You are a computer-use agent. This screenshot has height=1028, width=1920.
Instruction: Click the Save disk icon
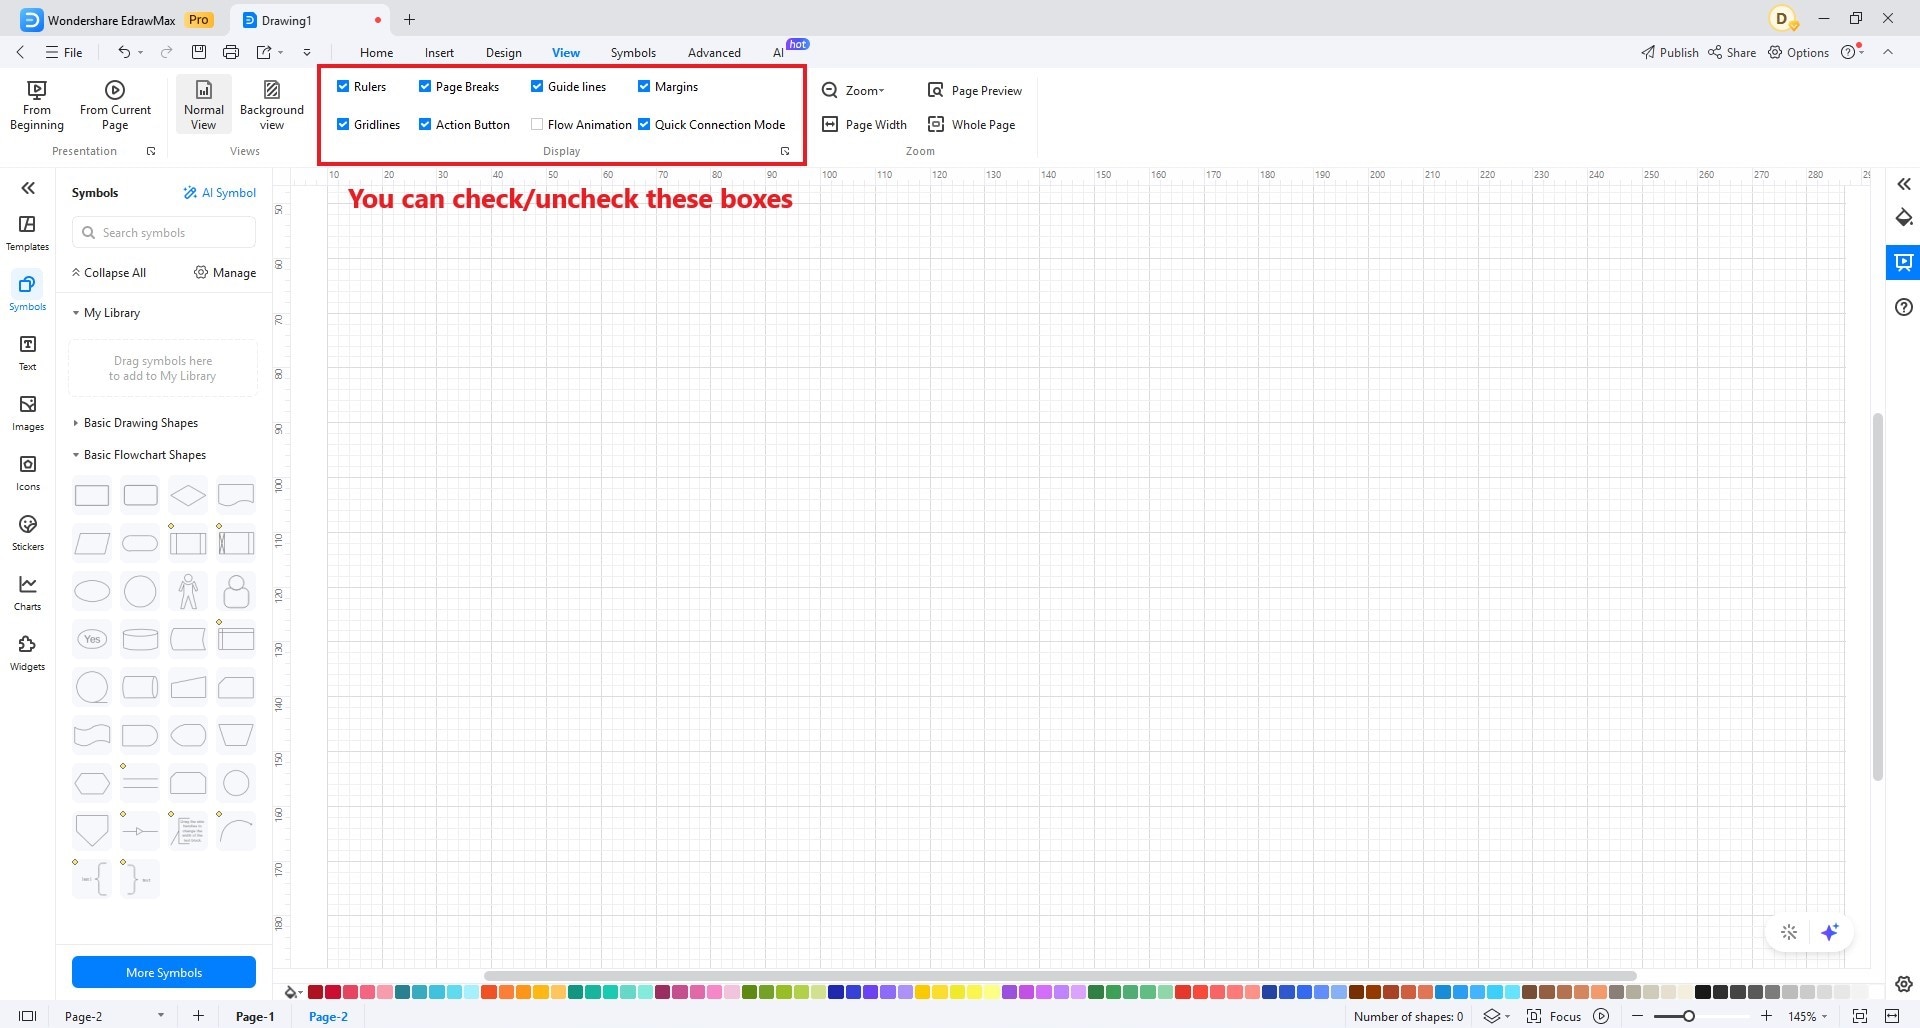199,52
